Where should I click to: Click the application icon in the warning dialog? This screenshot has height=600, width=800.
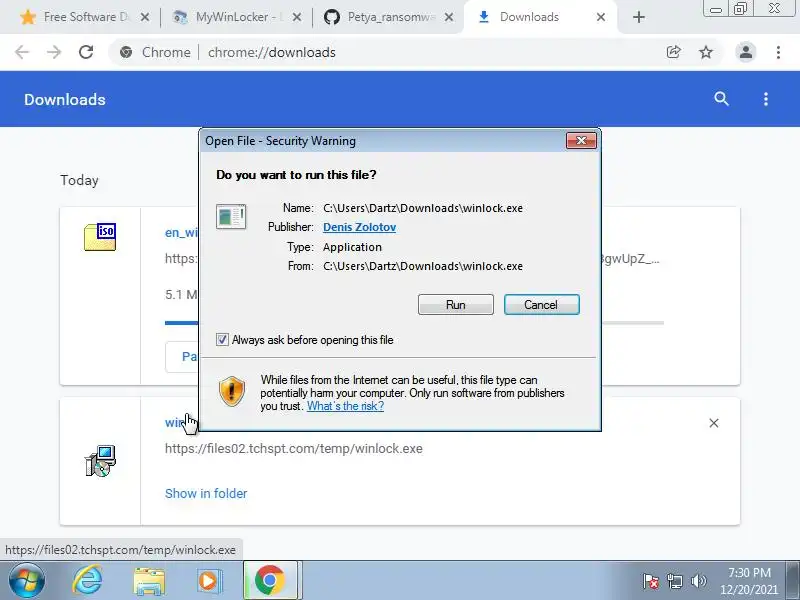point(231,216)
